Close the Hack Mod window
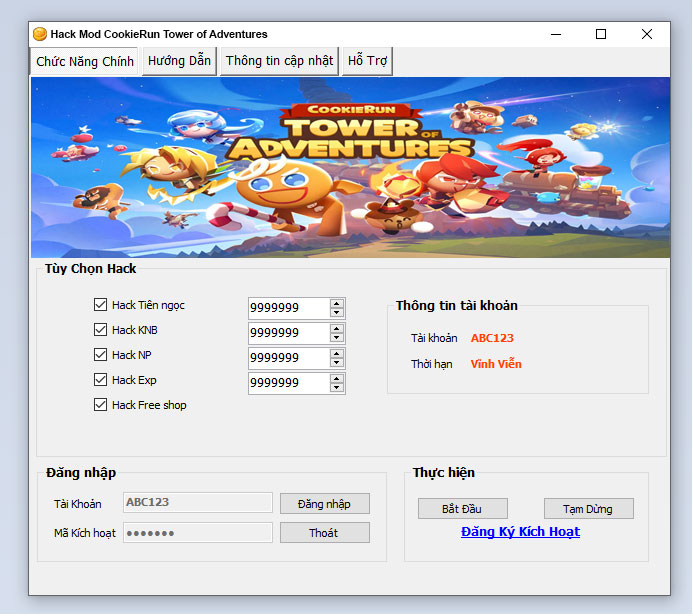693x616 pixels. tap(647, 34)
